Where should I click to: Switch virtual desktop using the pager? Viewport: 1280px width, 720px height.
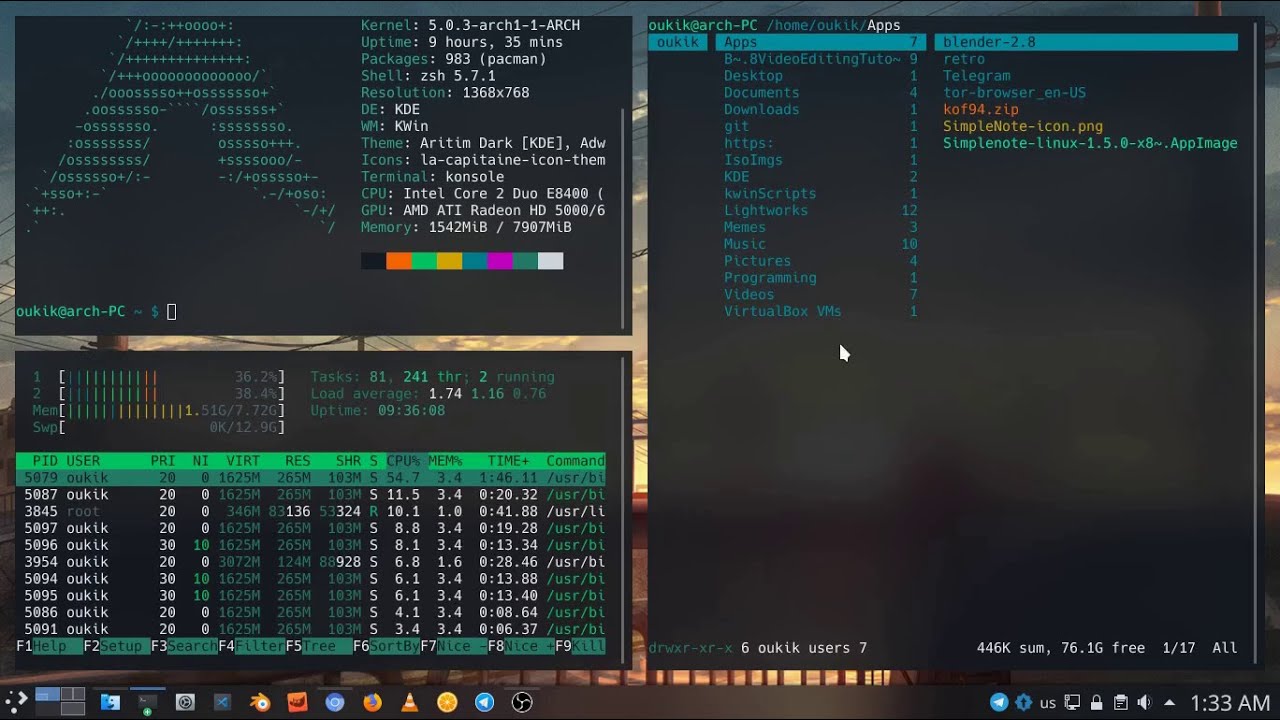pyautogui.click(x=60, y=701)
